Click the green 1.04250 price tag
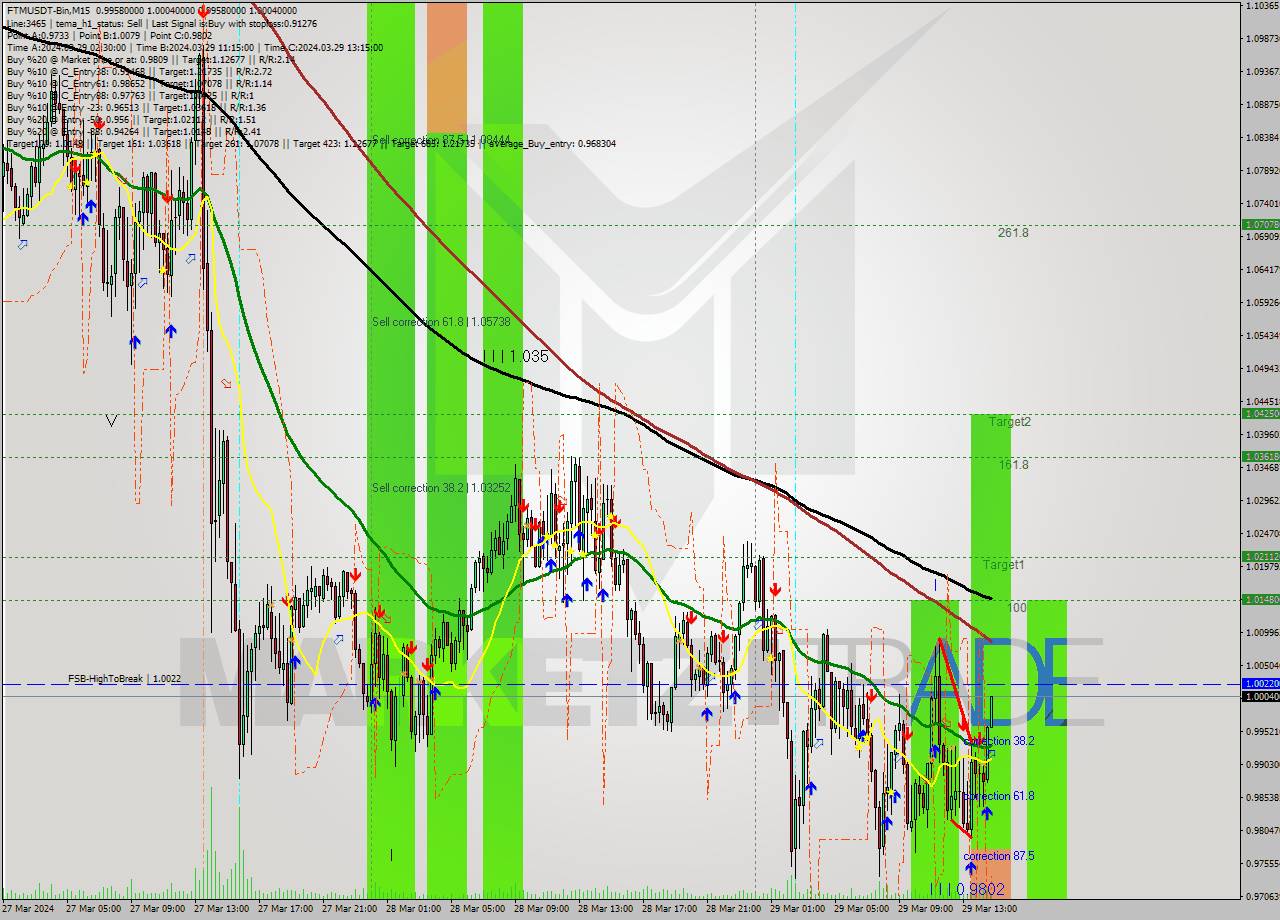 (x=1260, y=413)
